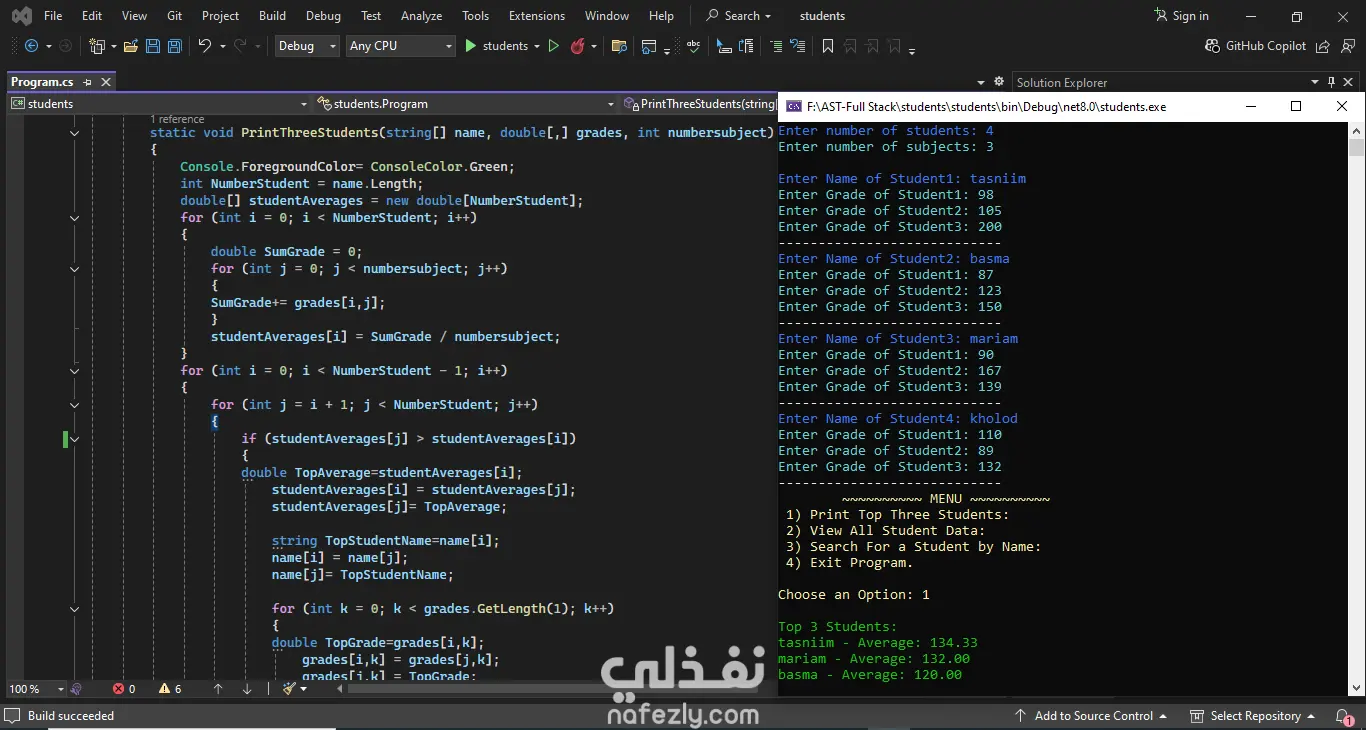Click the console window vertical scrollbar
The image size is (1366, 730).
1357,410
